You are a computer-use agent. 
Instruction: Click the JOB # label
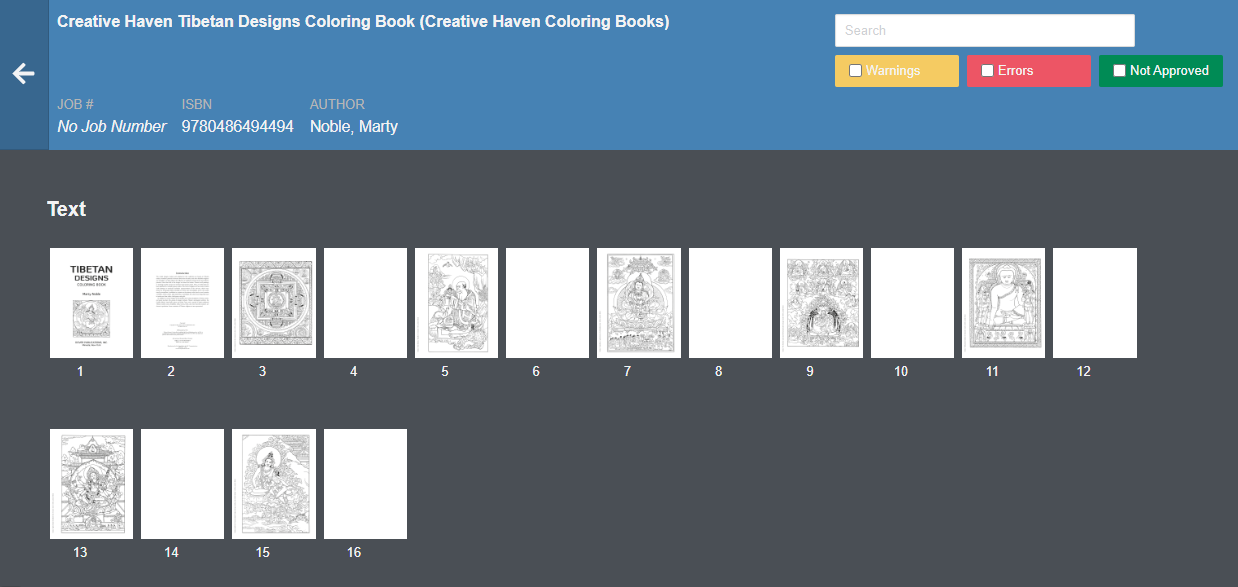(75, 104)
